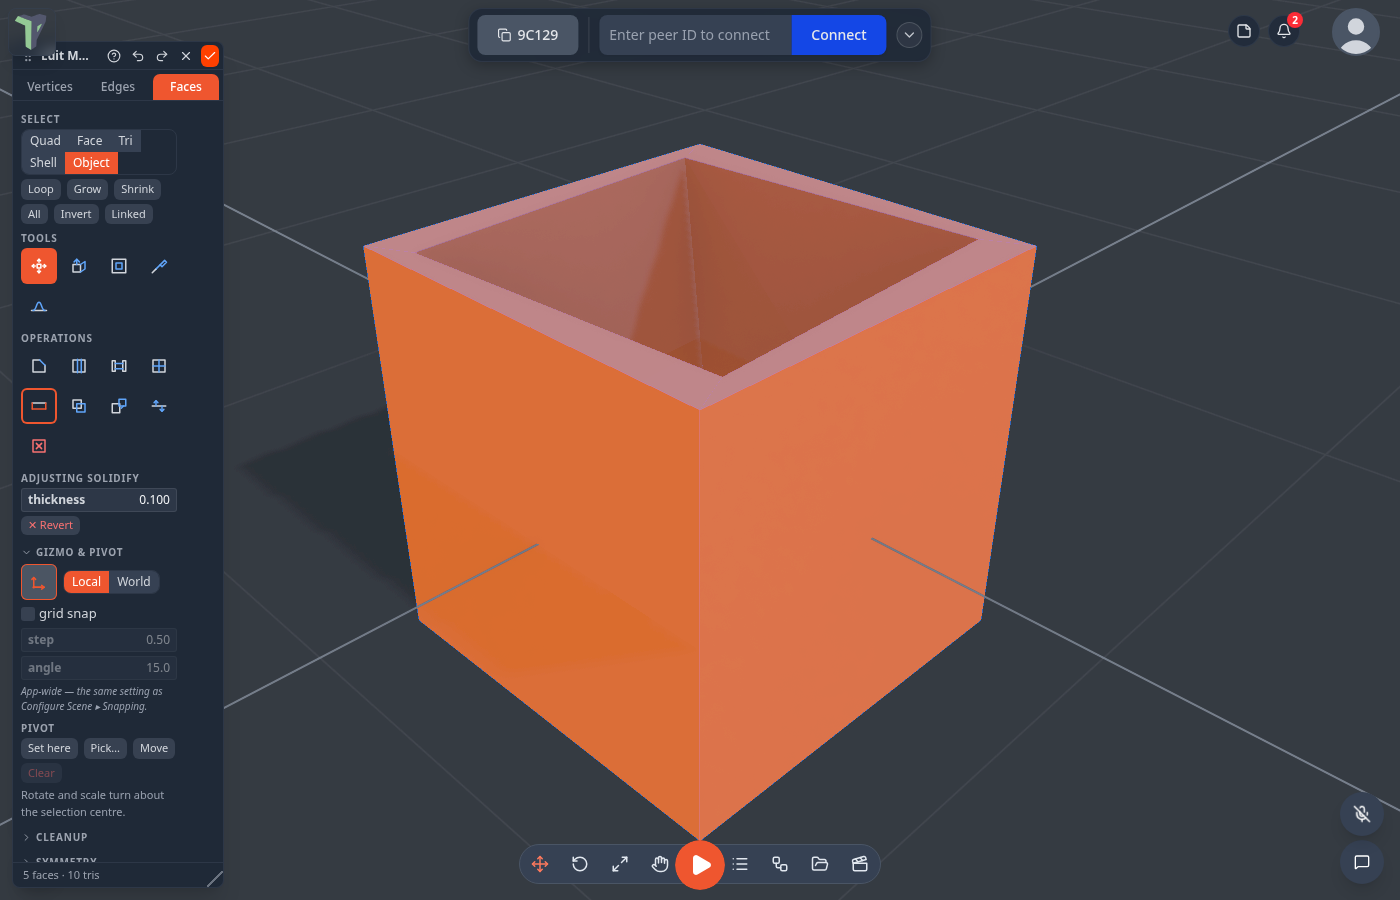Screen dimensions: 1400x900
Task: Click the Grow selection button
Action: (x=87, y=189)
